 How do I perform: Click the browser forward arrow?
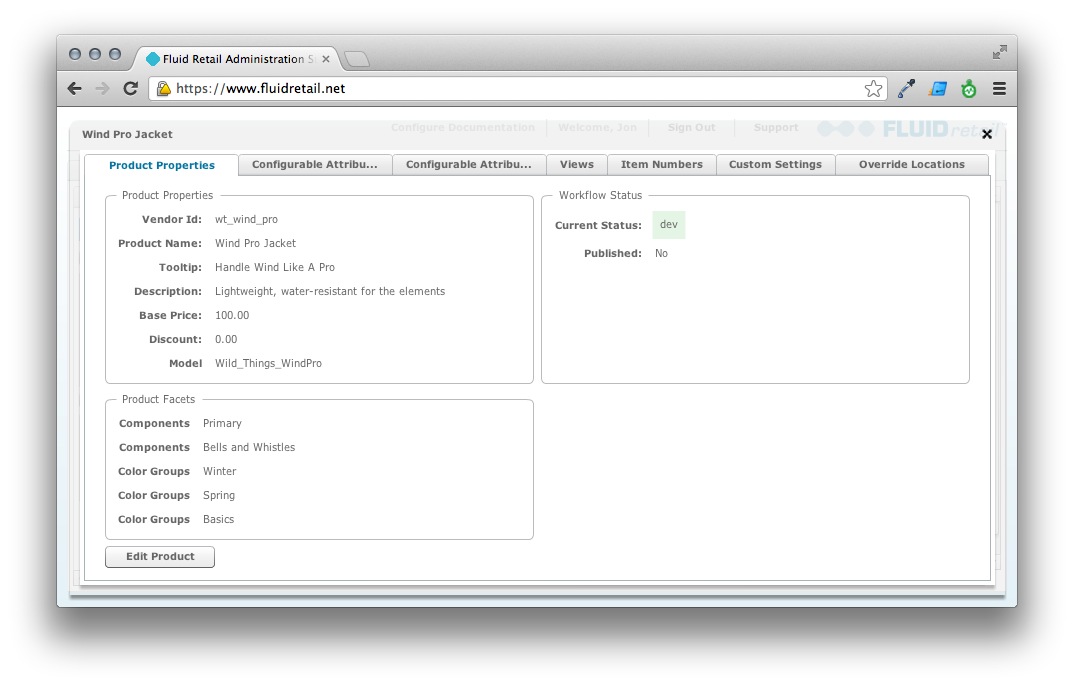pyautogui.click(x=102, y=88)
